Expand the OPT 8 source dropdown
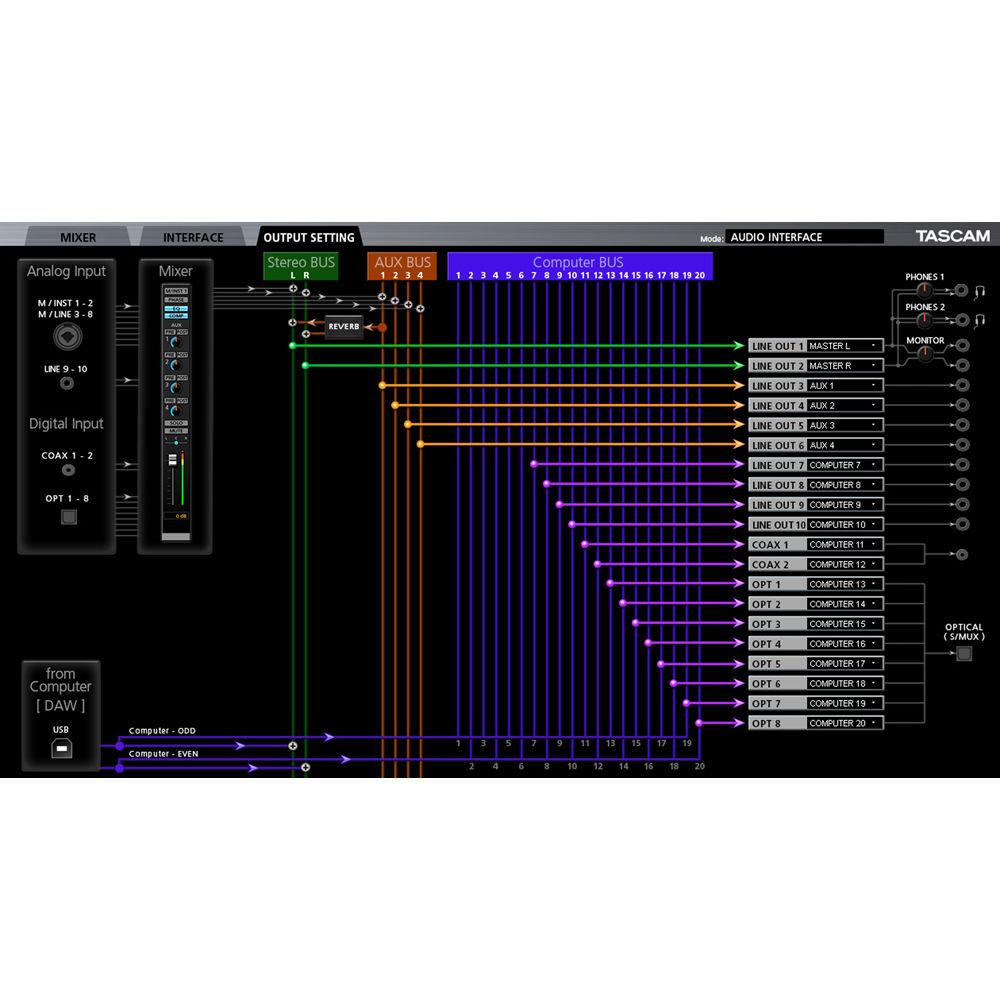The image size is (1000, 1000). [845, 723]
